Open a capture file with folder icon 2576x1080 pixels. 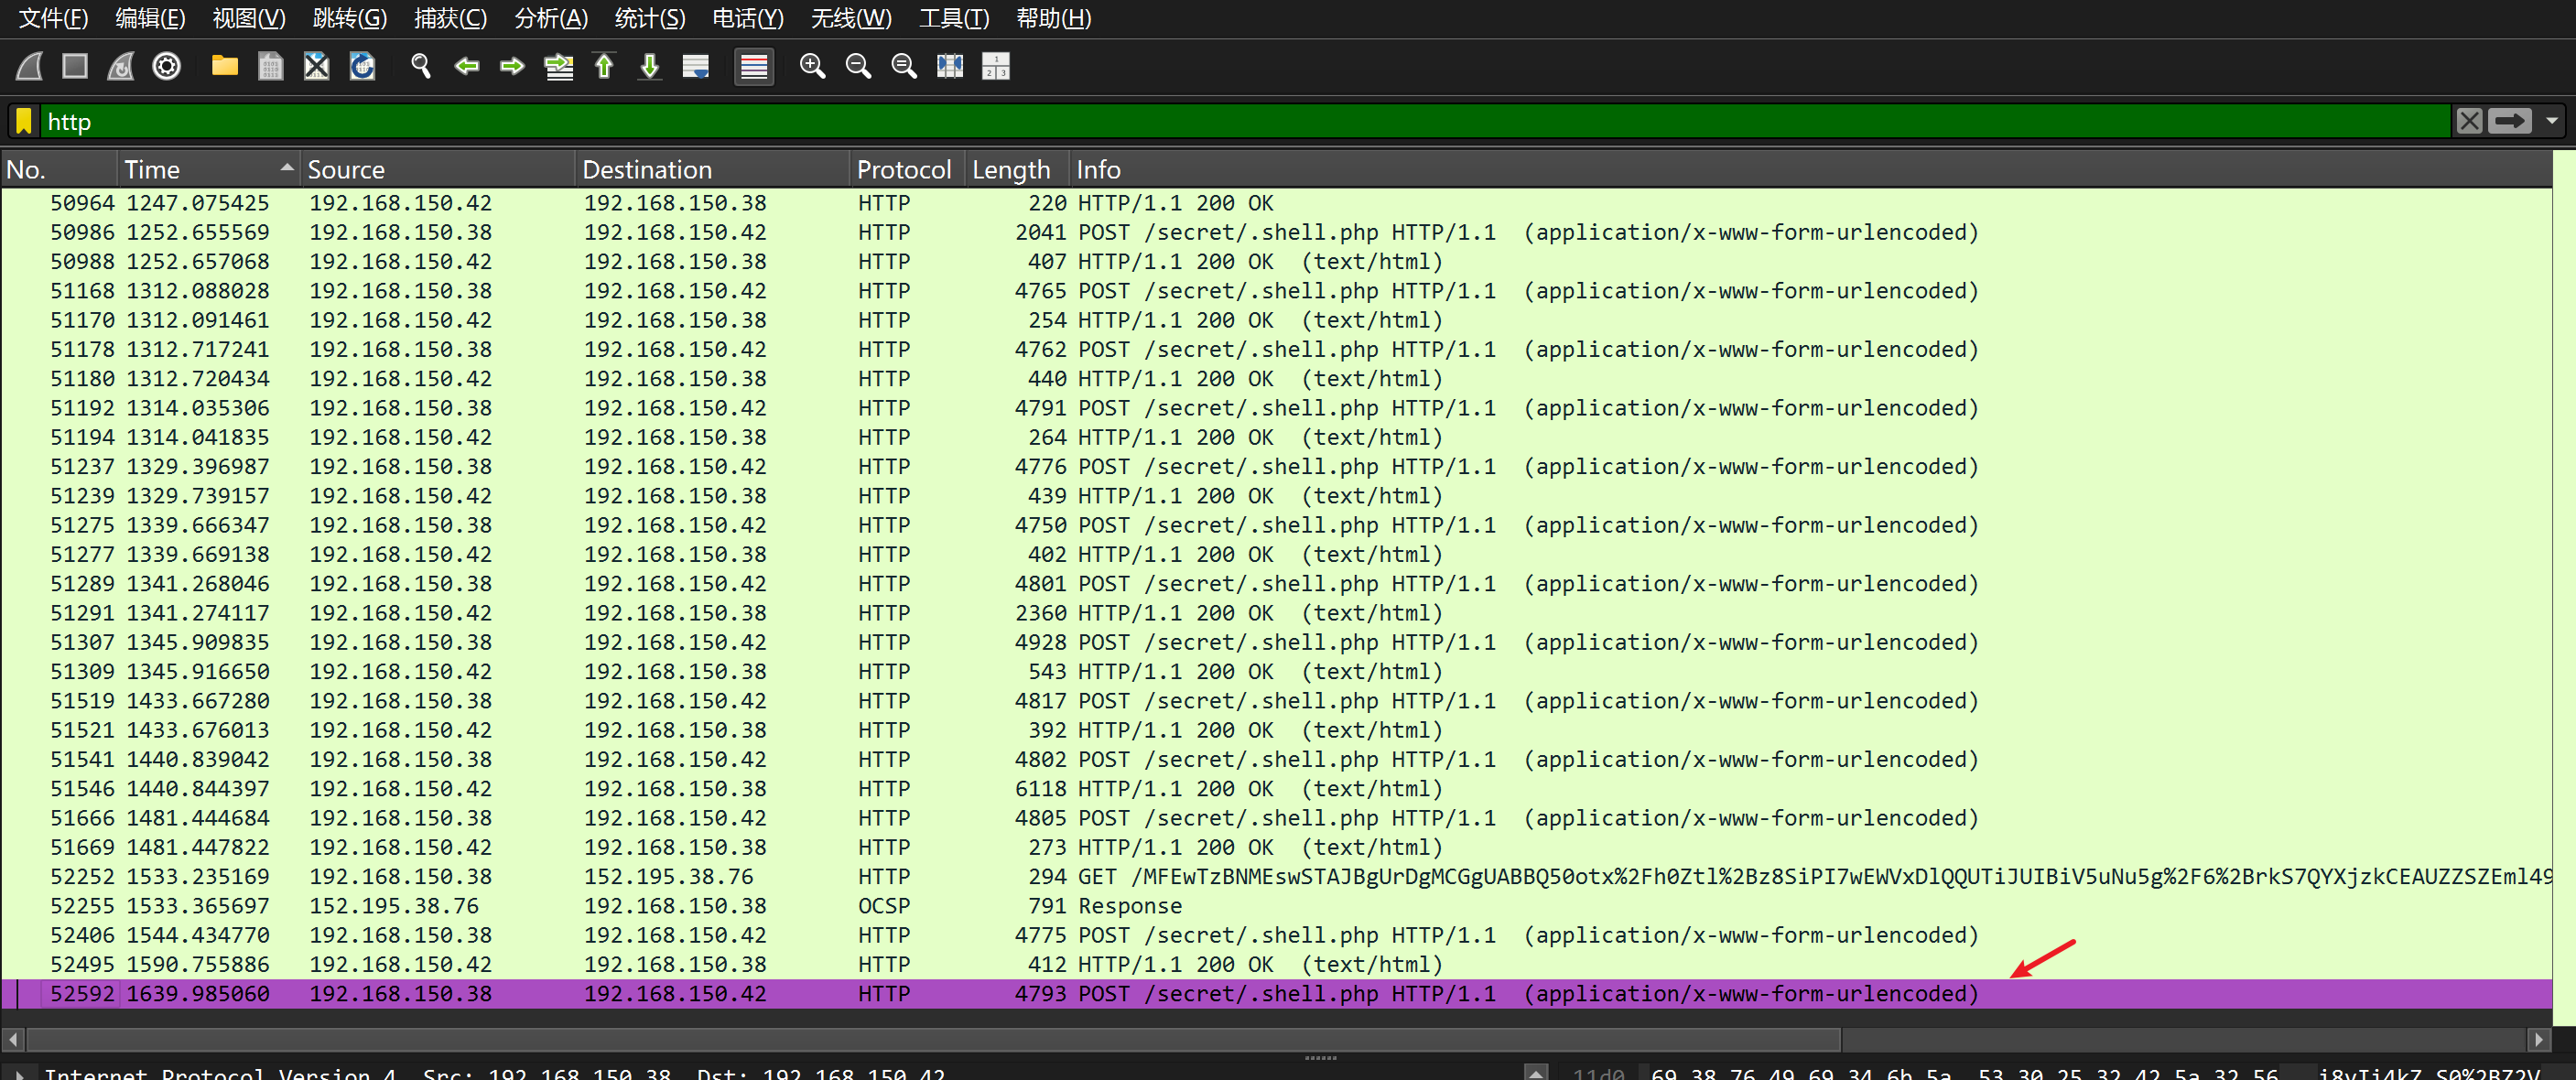click(224, 66)
